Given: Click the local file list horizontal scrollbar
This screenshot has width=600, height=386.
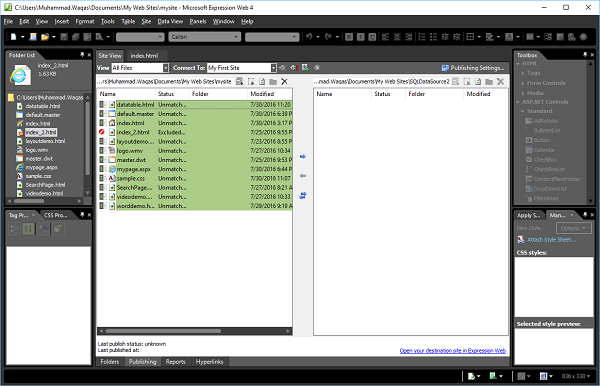Looking at the screenshot, I should (x=194, y=331).
